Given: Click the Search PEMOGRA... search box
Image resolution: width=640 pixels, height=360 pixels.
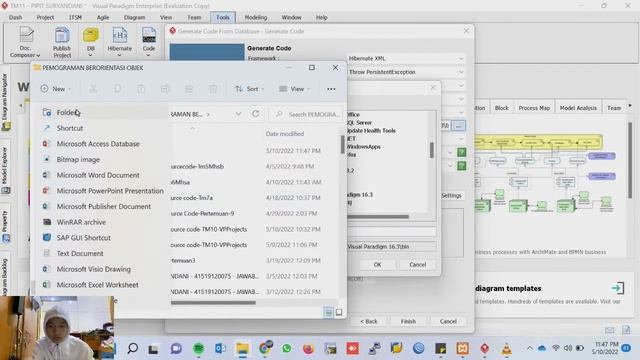Looking at the screenshot, I should 307,114.
